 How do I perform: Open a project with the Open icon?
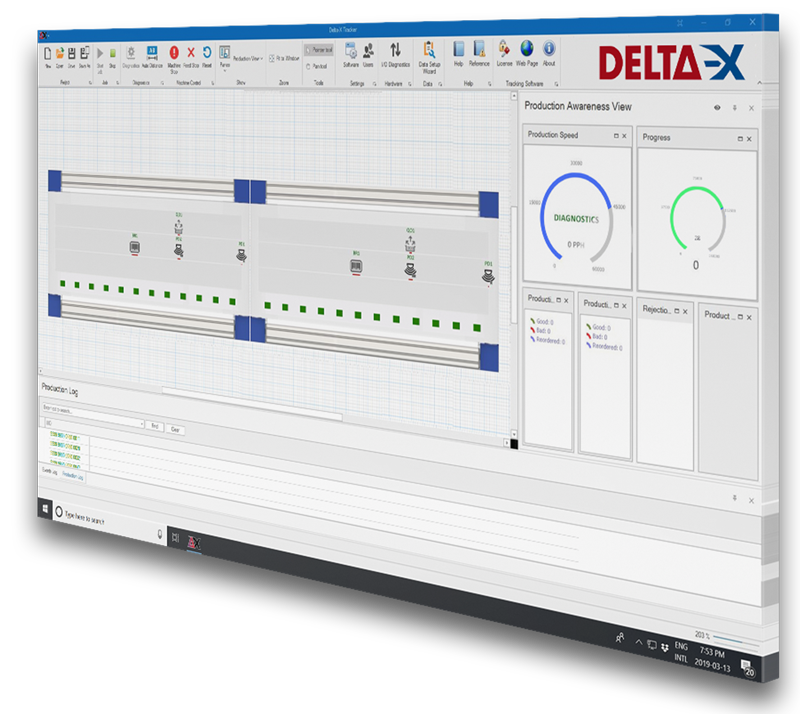point(60,53)
